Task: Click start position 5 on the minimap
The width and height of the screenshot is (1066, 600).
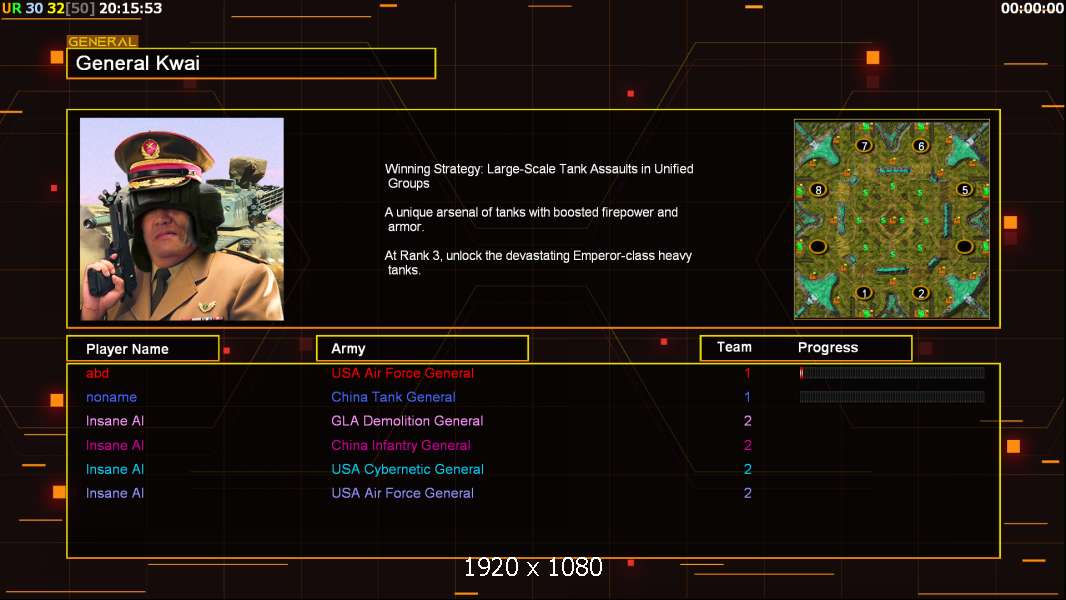Action: [964, 190]
